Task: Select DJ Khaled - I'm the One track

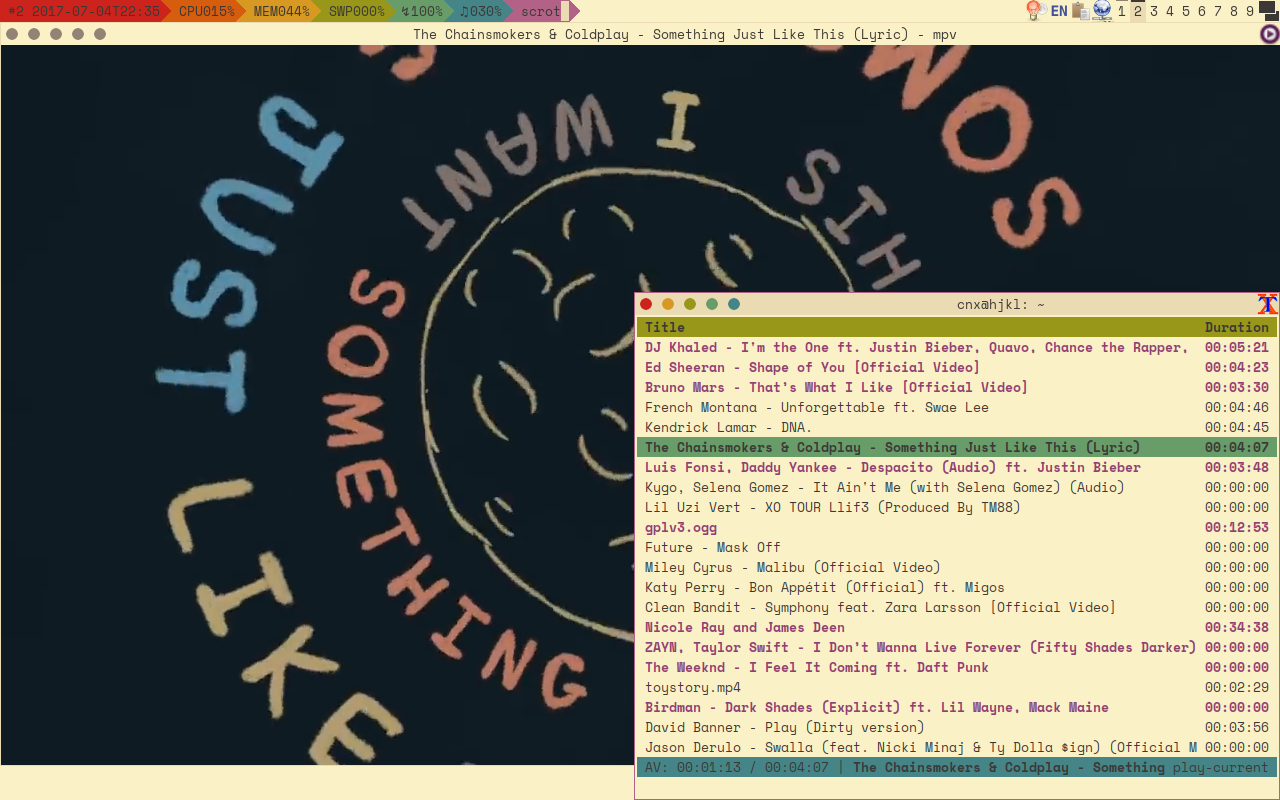Action: 957,347
